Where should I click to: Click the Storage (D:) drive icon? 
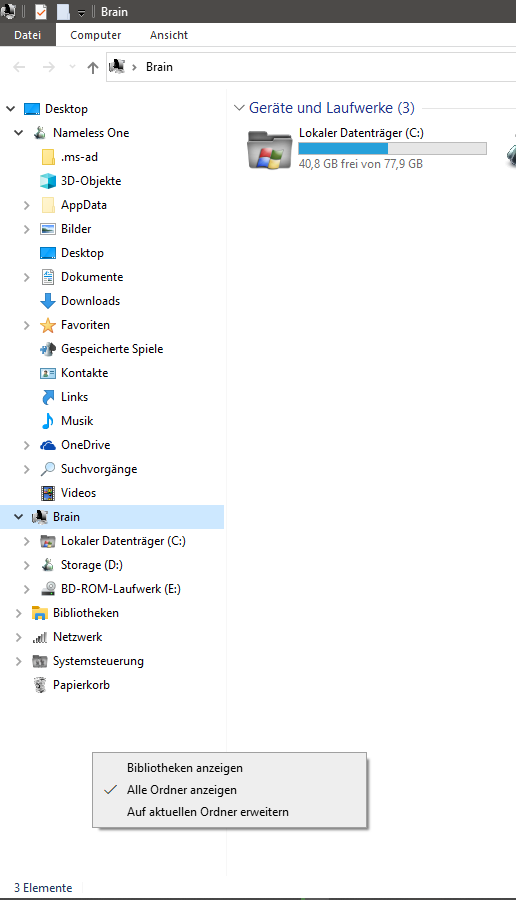(48, 565)
